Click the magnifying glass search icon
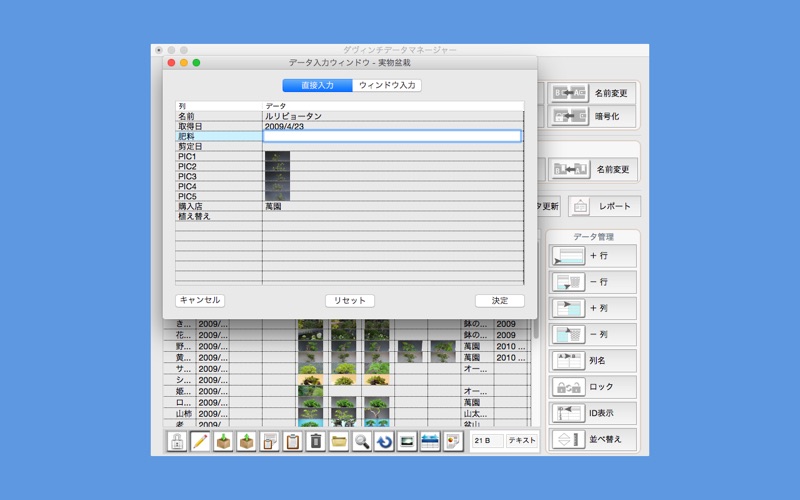800x500 pixels. pos(361,441)
